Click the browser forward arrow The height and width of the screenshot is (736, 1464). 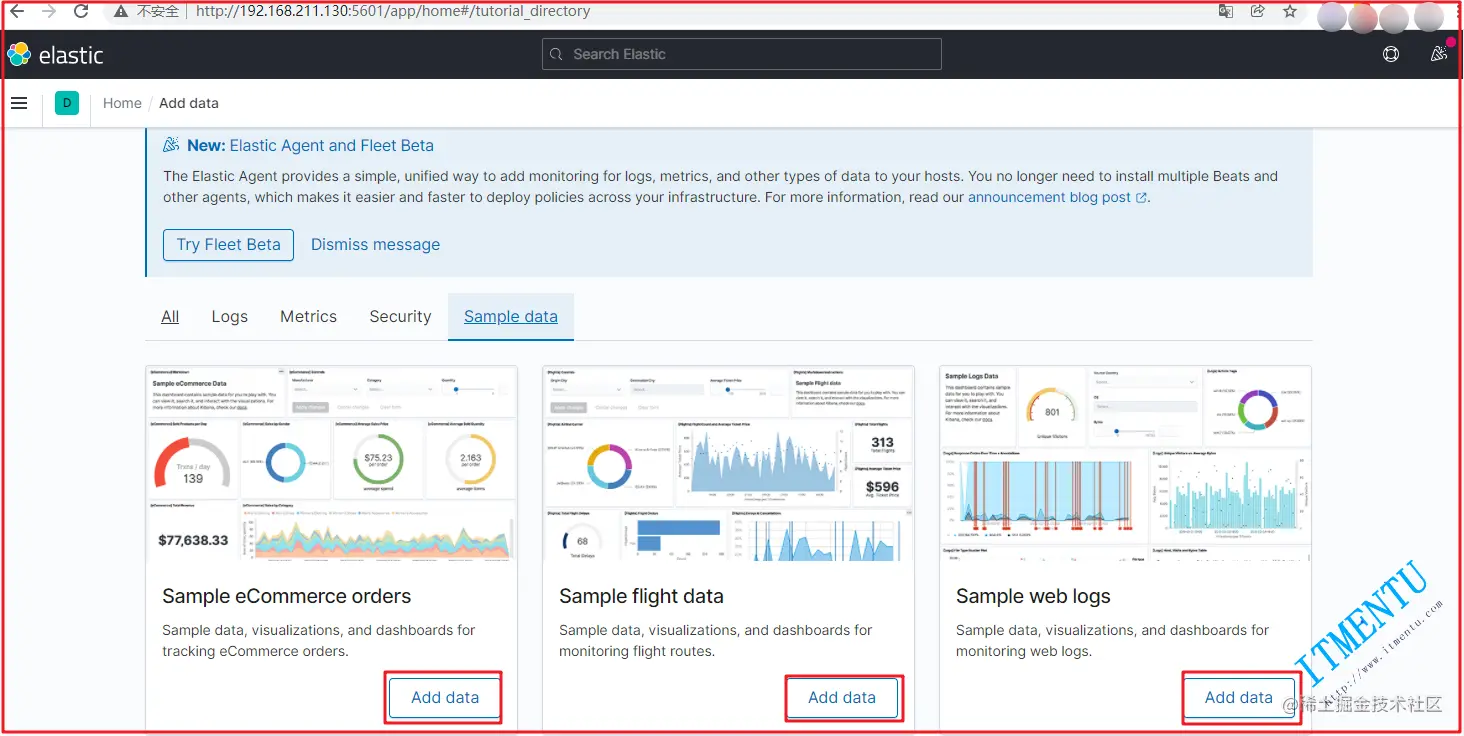48,12
